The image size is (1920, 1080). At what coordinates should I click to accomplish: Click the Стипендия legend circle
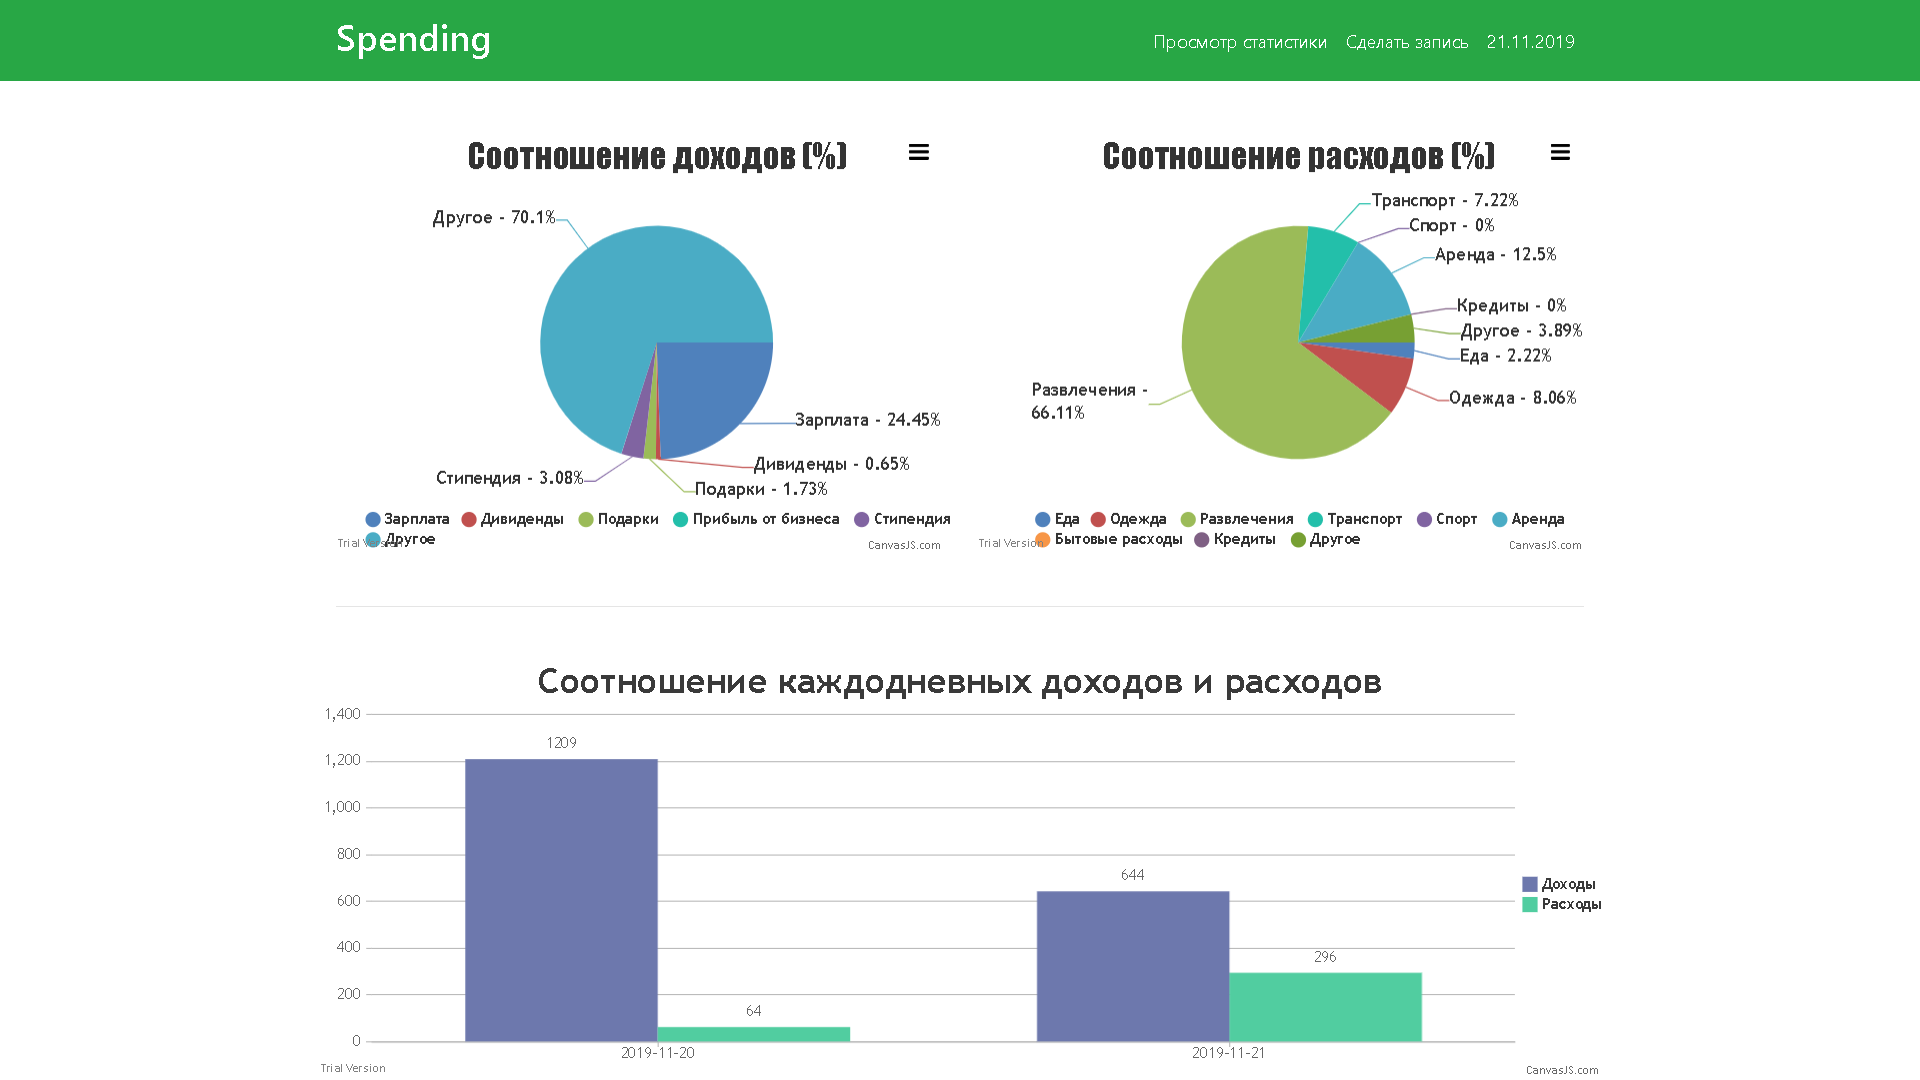pyautogui.click(x=862, y=519)
